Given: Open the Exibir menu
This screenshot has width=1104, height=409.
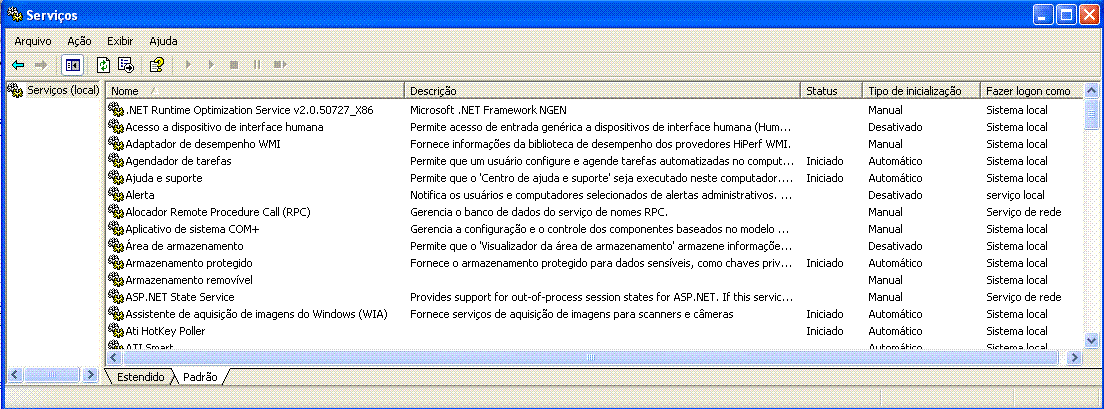Looking at the screenshot, I should coord(120,41).
